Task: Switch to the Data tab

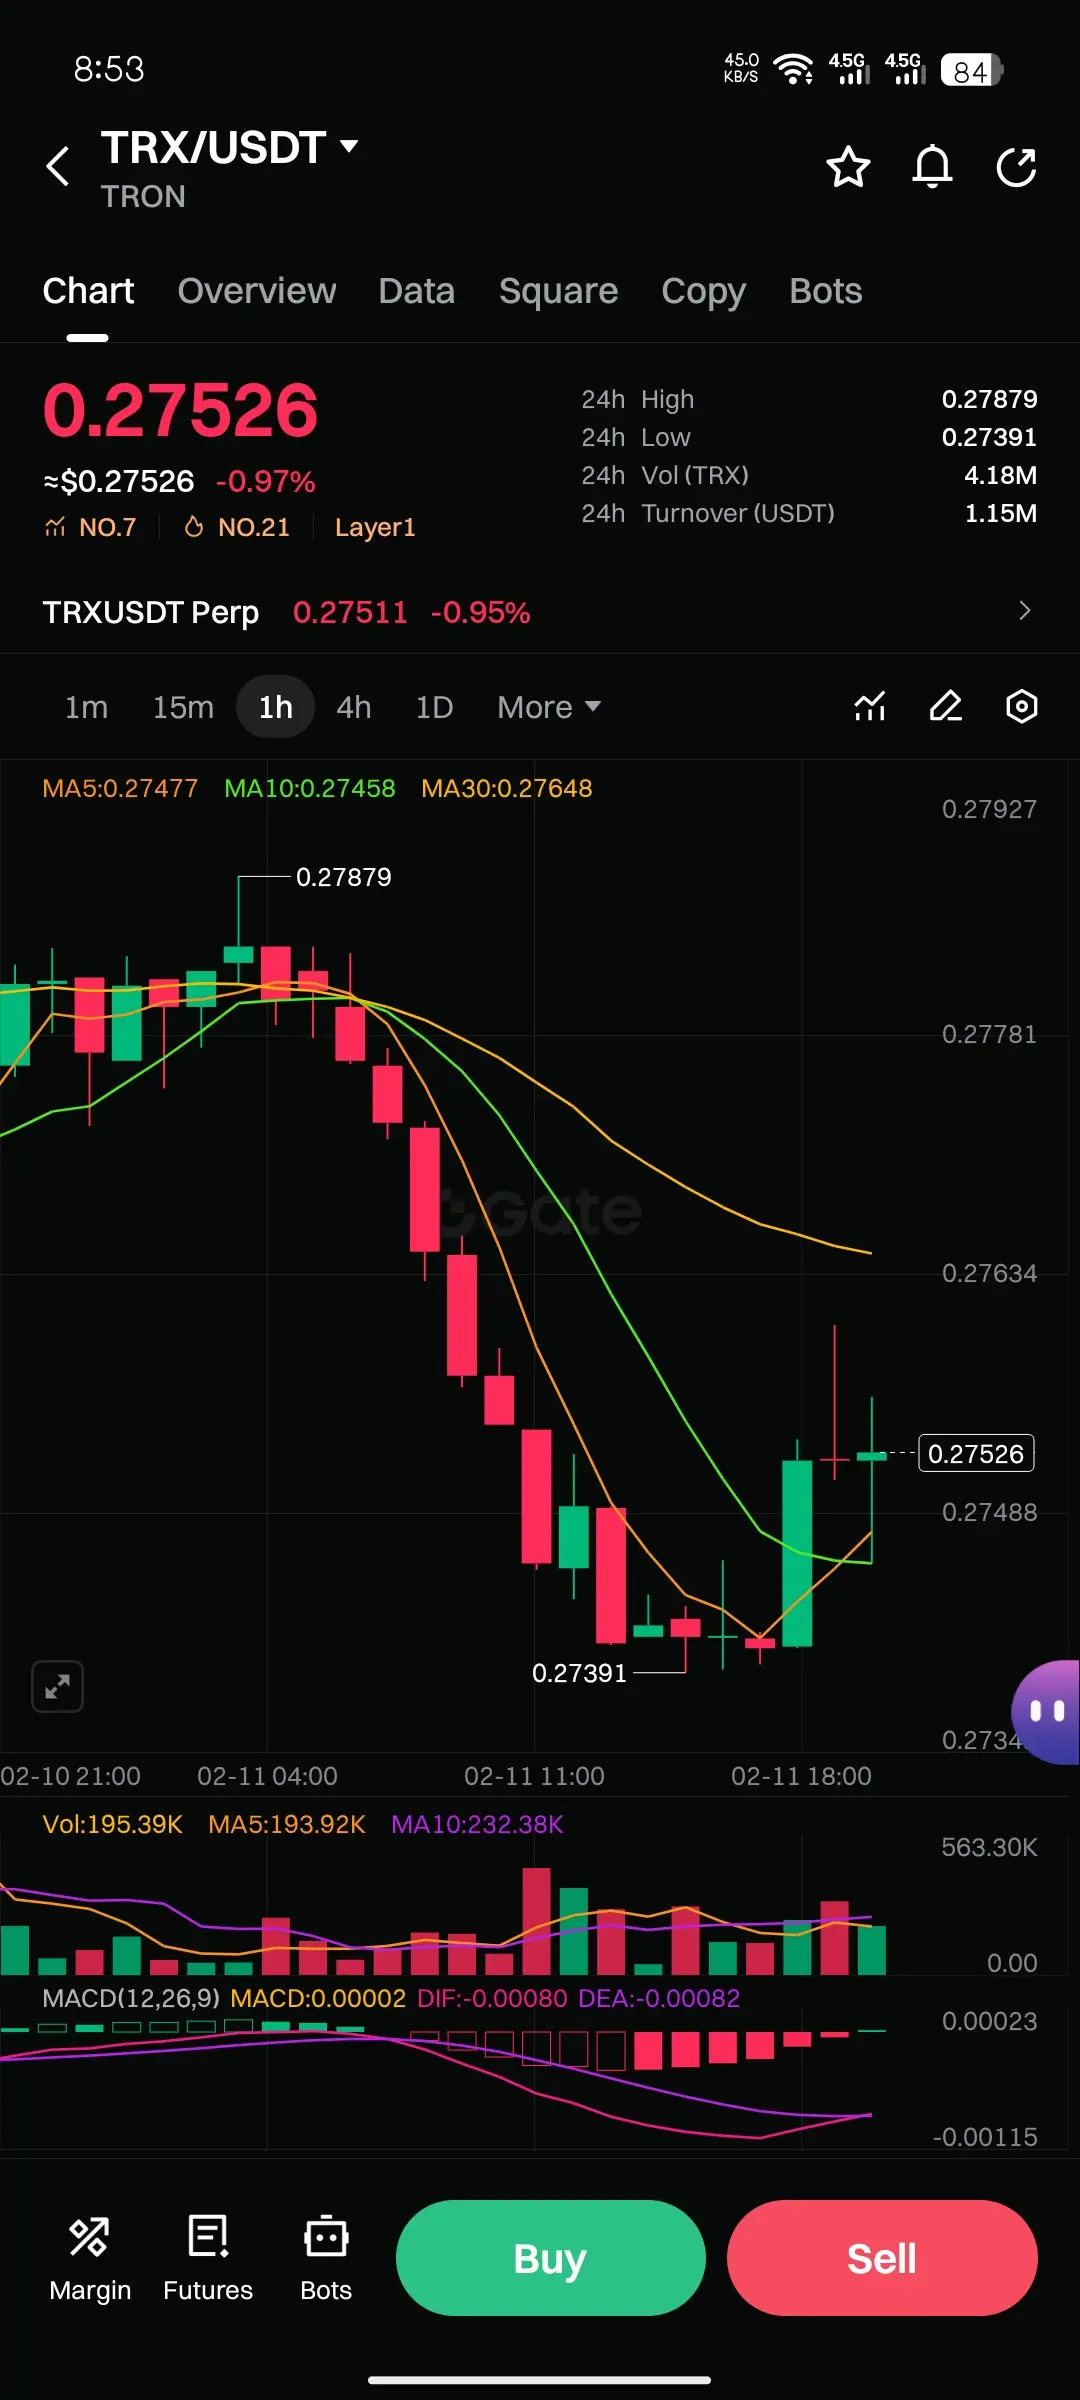Action: click(417, 291)
